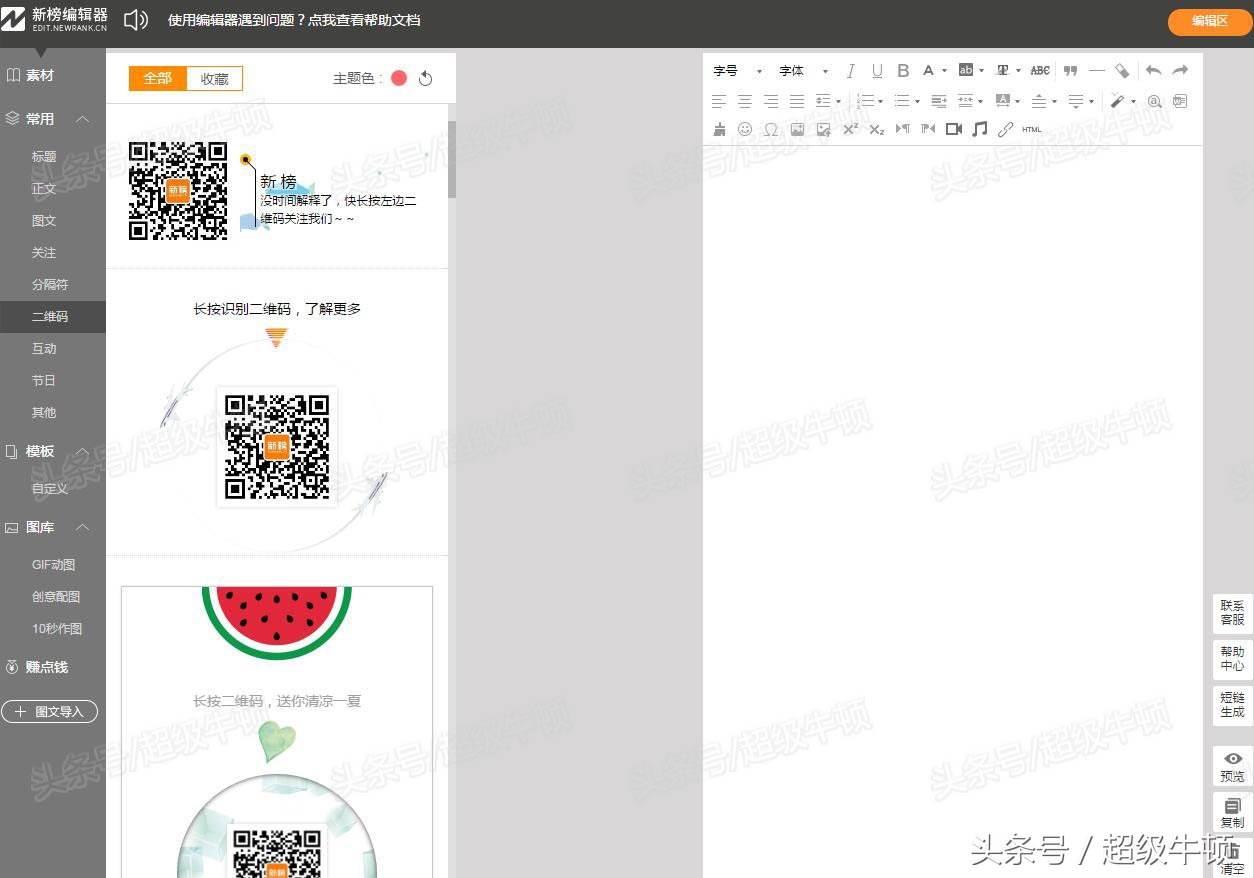Insert an image with the picture icon
The image size is (1254, 878).
[x=797, y=128]
